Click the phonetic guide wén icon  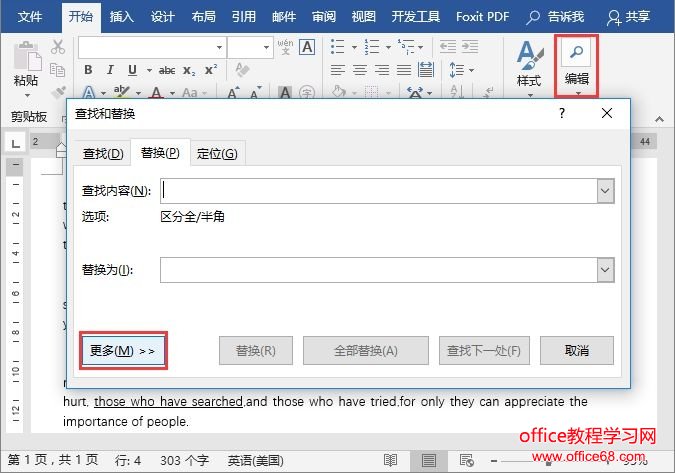click(285, 47)
